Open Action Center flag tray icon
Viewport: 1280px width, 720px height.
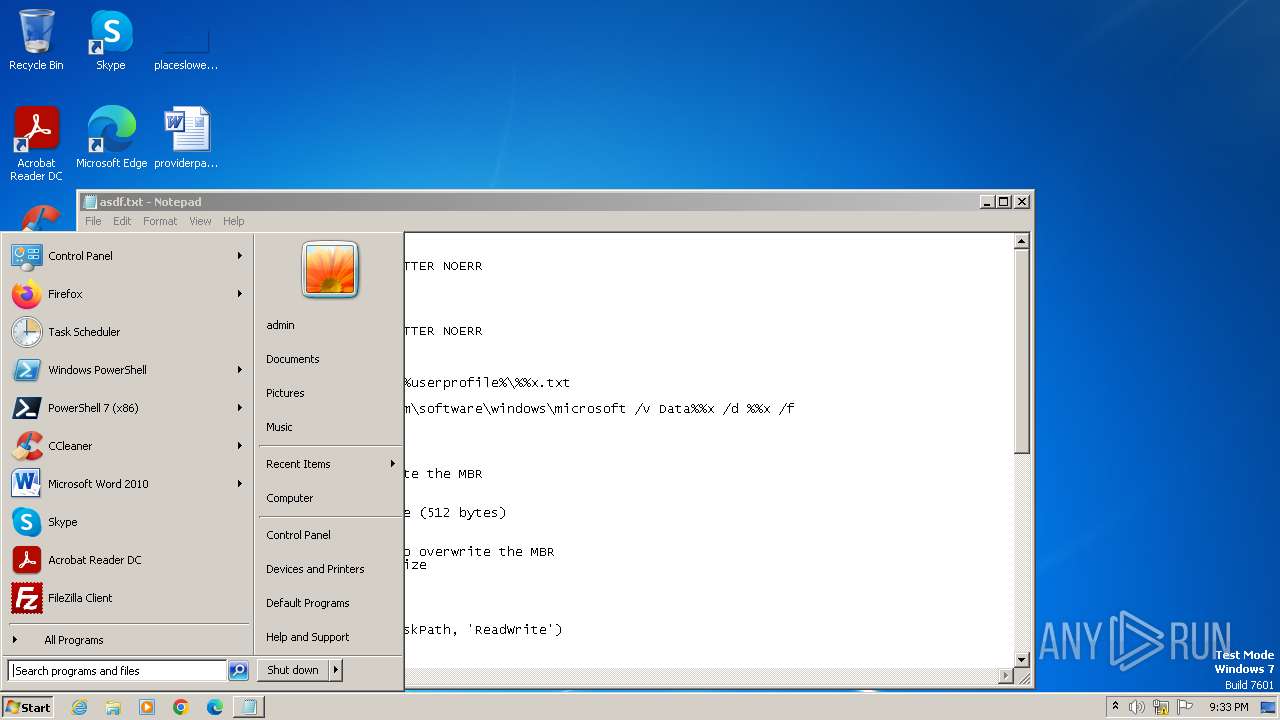click(1185, 707)
